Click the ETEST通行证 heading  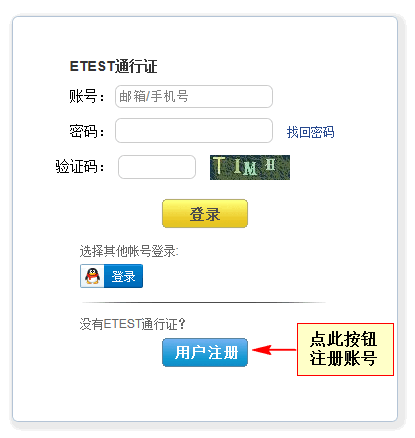point(113,66)
